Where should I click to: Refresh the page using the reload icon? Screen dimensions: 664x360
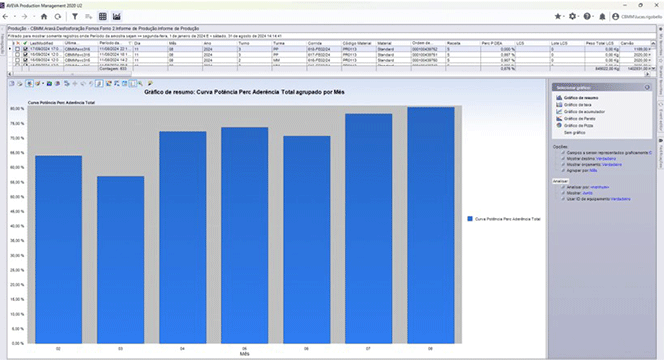pyautogui.click(x=58, y=17)
